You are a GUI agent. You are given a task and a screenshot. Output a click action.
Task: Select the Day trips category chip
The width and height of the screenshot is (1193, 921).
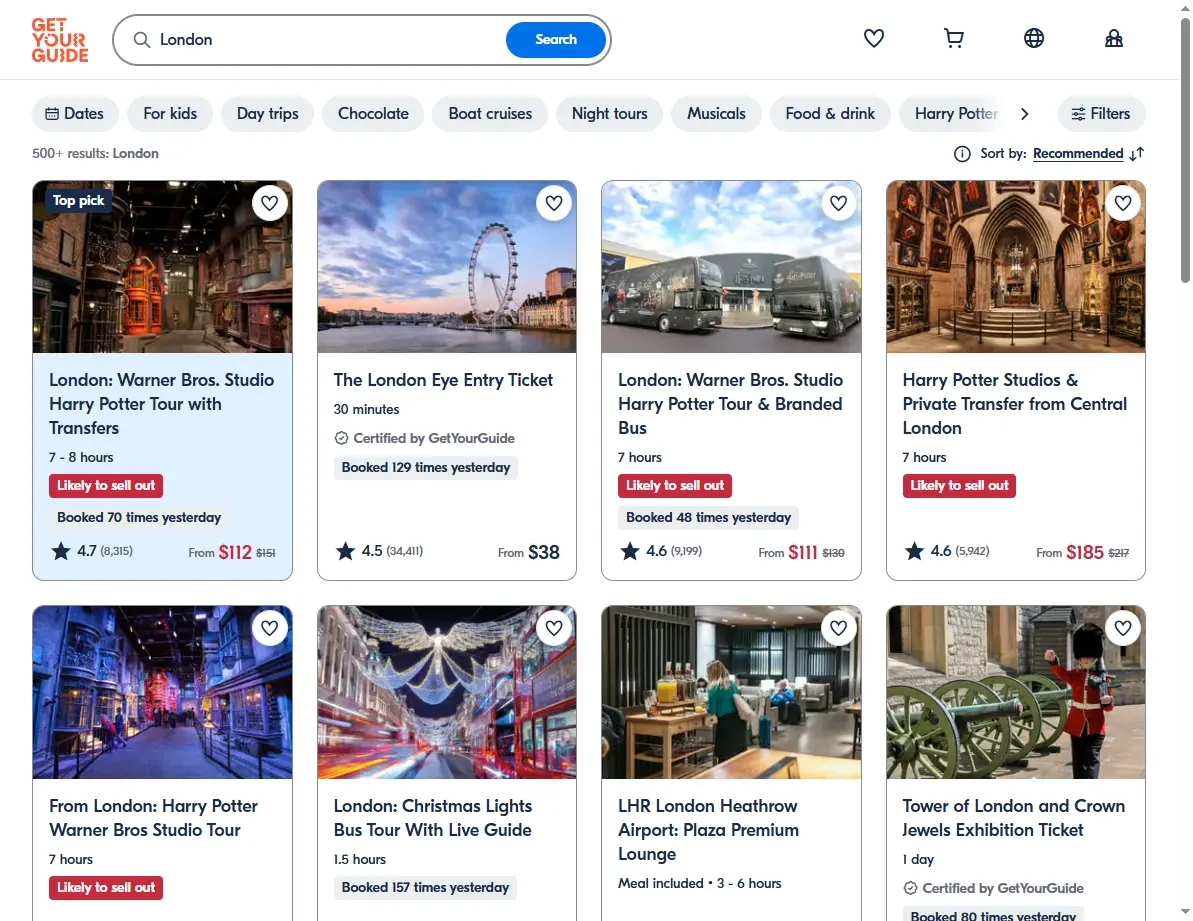click(x=267, y=114)
